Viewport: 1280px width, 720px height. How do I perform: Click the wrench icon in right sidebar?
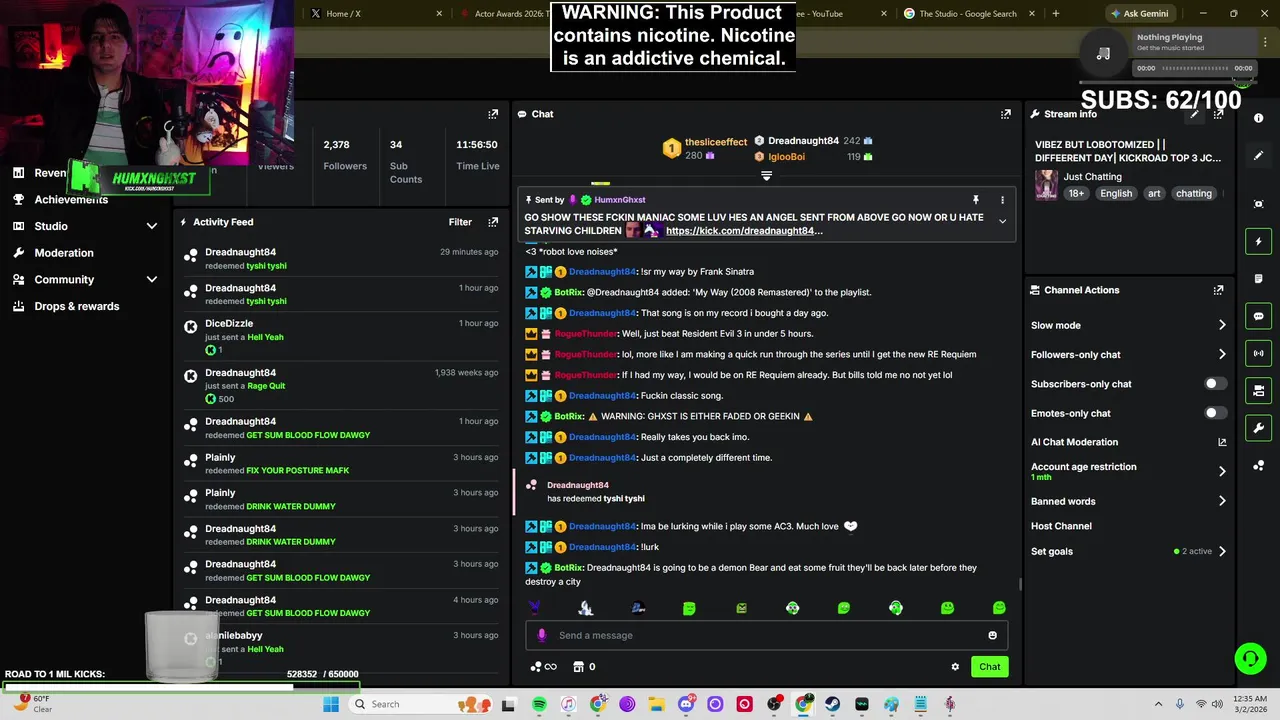tap(1258, 428)
